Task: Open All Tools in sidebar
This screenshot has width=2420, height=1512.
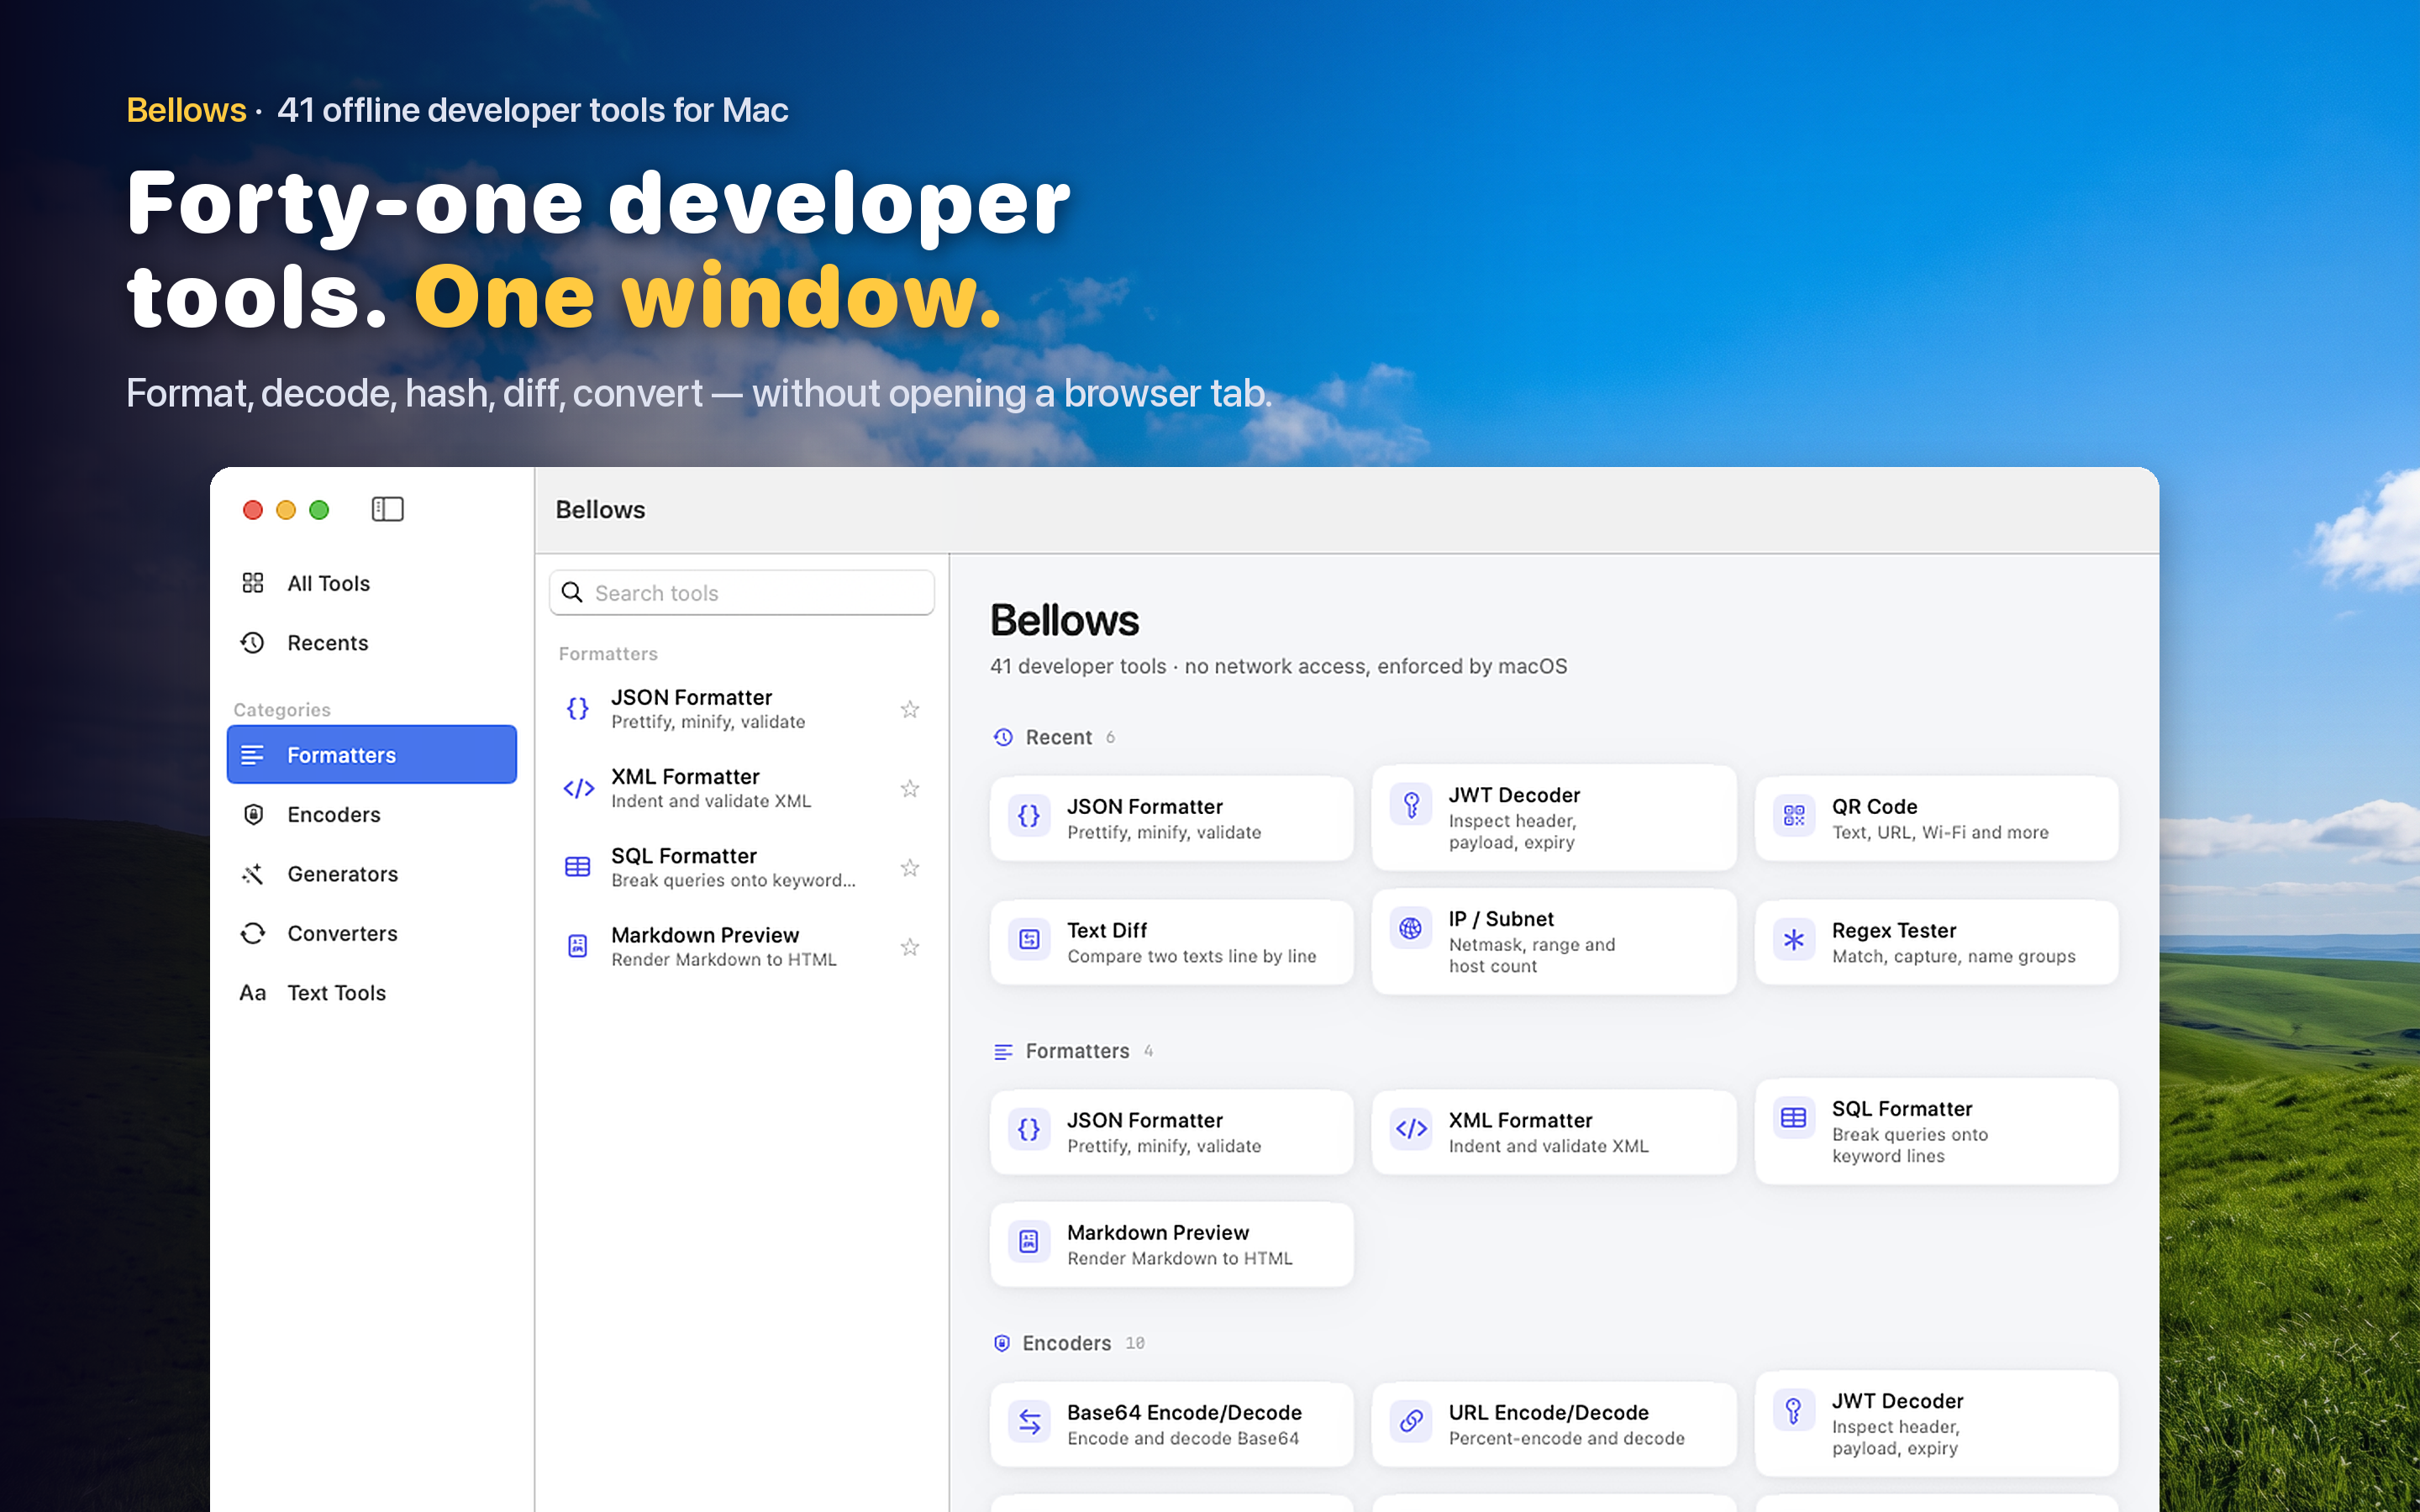Action: coord(371,583)
